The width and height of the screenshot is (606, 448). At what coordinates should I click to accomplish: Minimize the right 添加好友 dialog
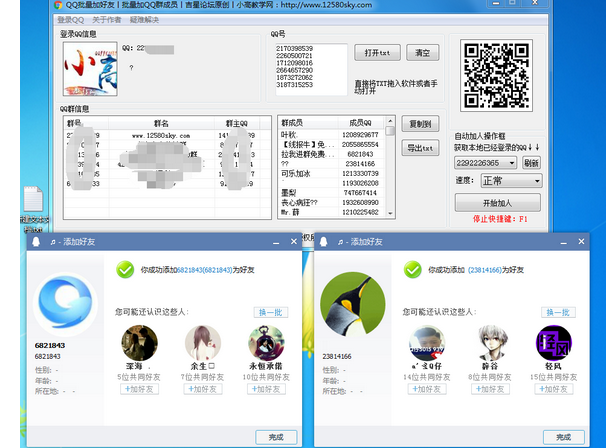pyautogui.click(x=563, y=242)
